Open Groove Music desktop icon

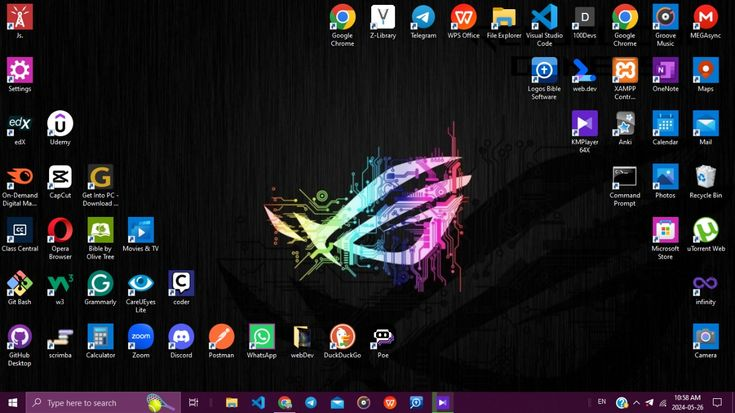665,25
